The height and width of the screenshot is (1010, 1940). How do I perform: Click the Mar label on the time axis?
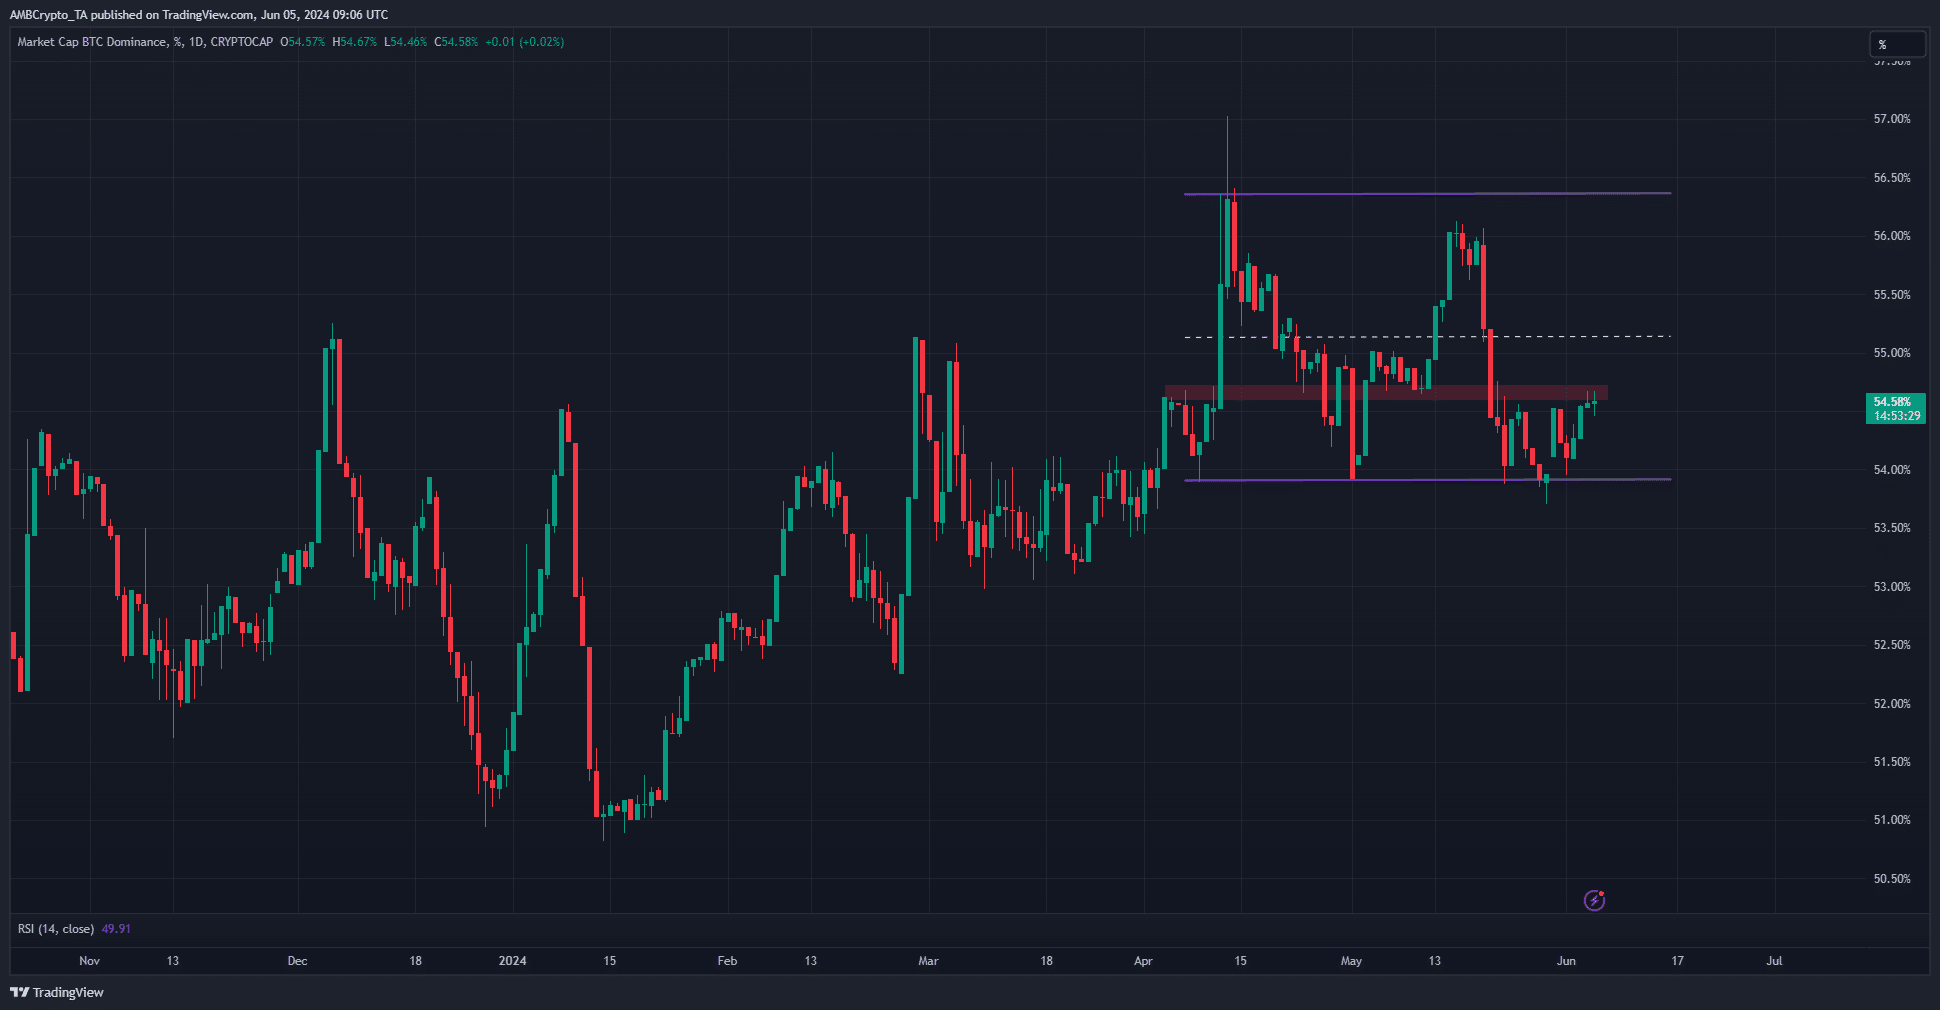[x=929, y=961]
